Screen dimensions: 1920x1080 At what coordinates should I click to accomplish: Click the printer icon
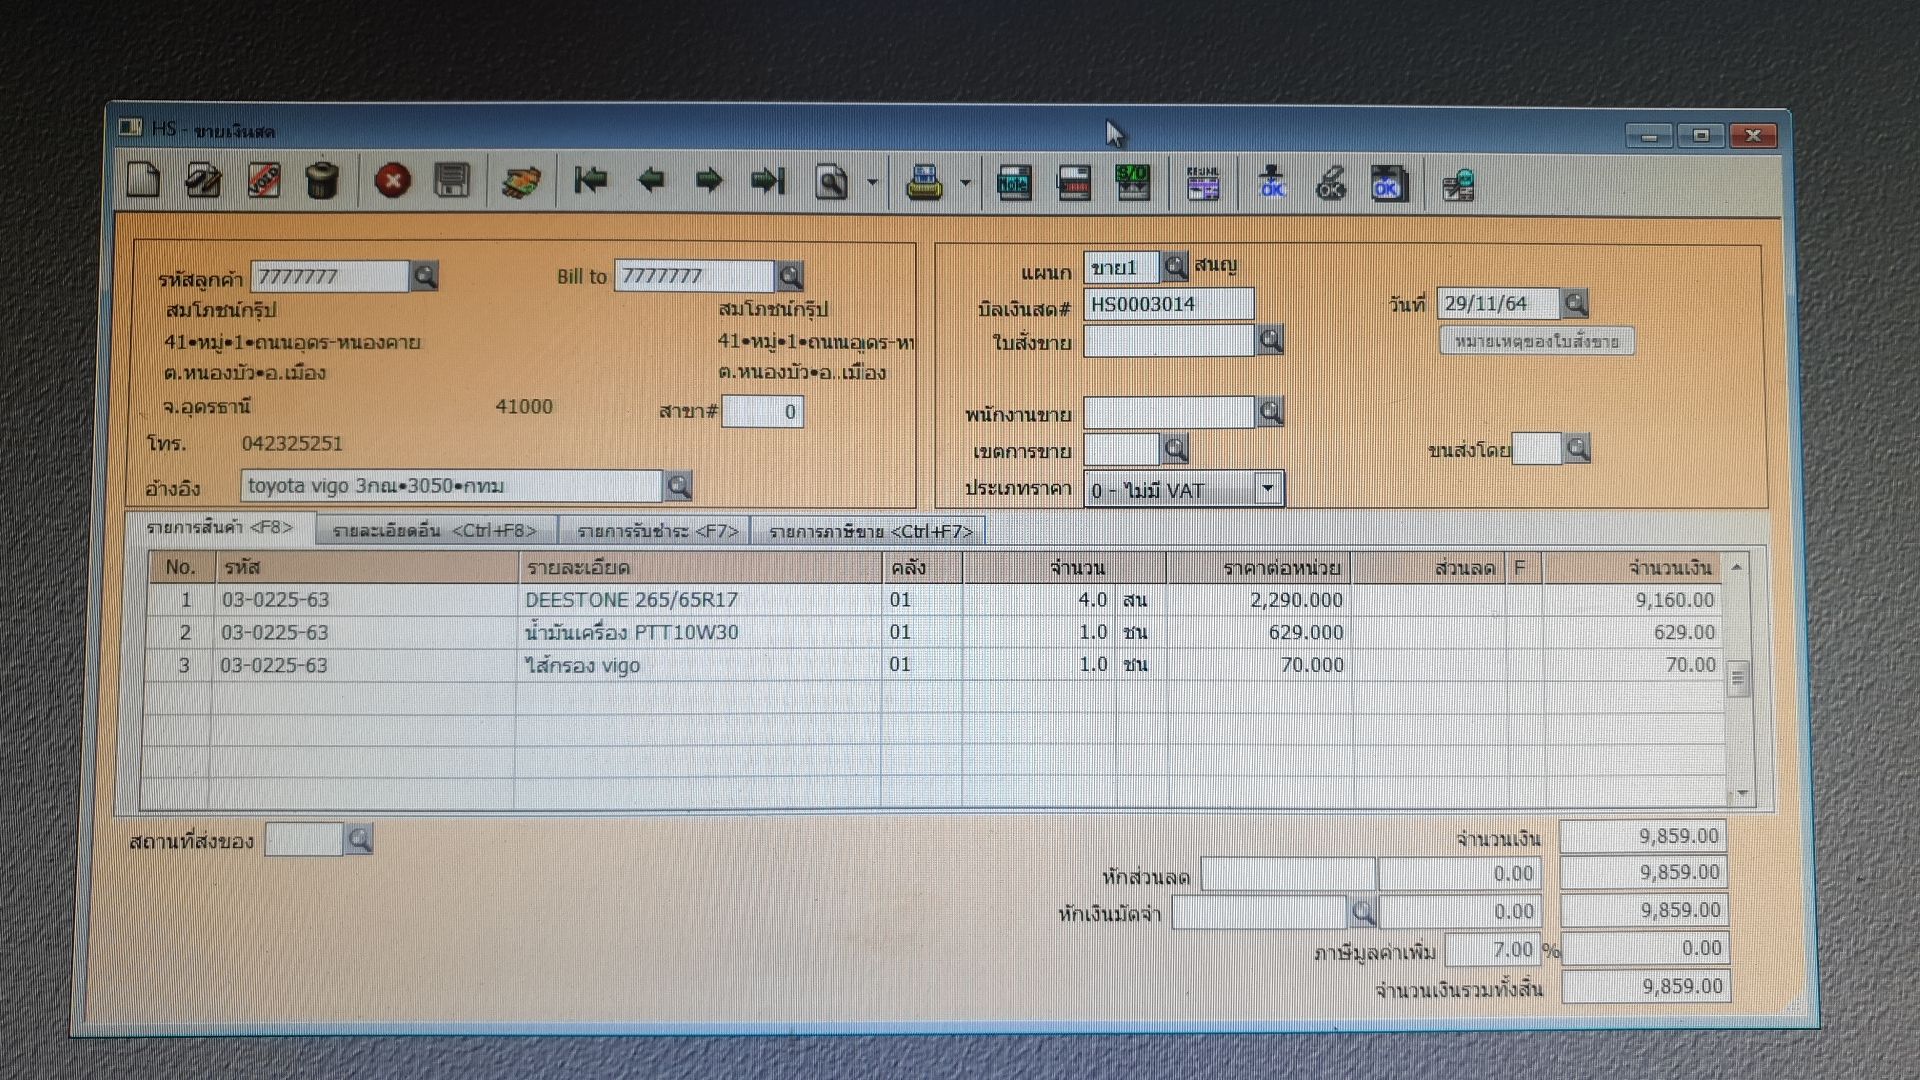pyautogui.click(x=923, y=184)
